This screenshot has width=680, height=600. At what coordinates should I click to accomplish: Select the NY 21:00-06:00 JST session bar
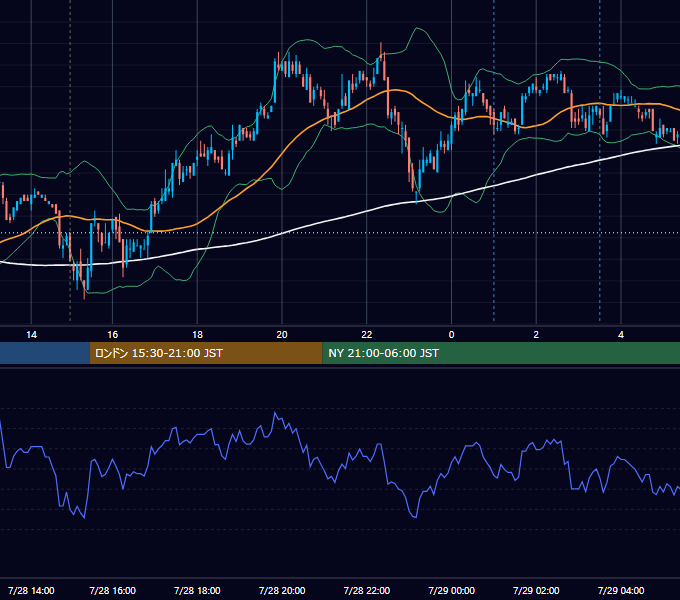point(501,353)
